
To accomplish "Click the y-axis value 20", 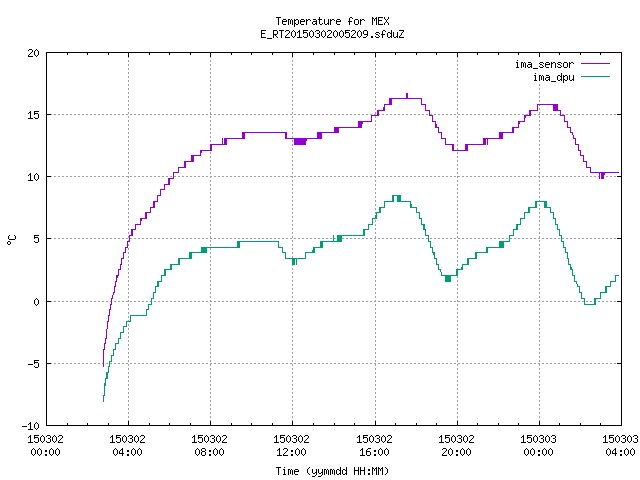I will tap(33, 53).
